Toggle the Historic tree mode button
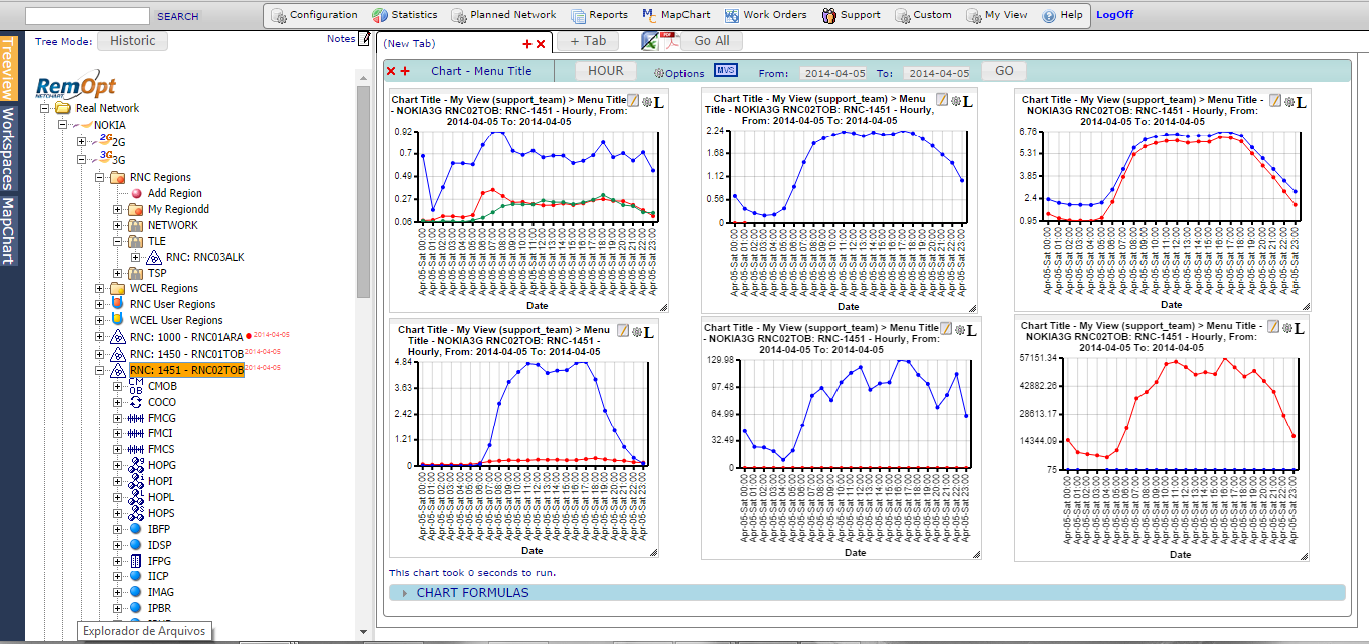Screen dimensions: 1369x644 tap(133, 41)
